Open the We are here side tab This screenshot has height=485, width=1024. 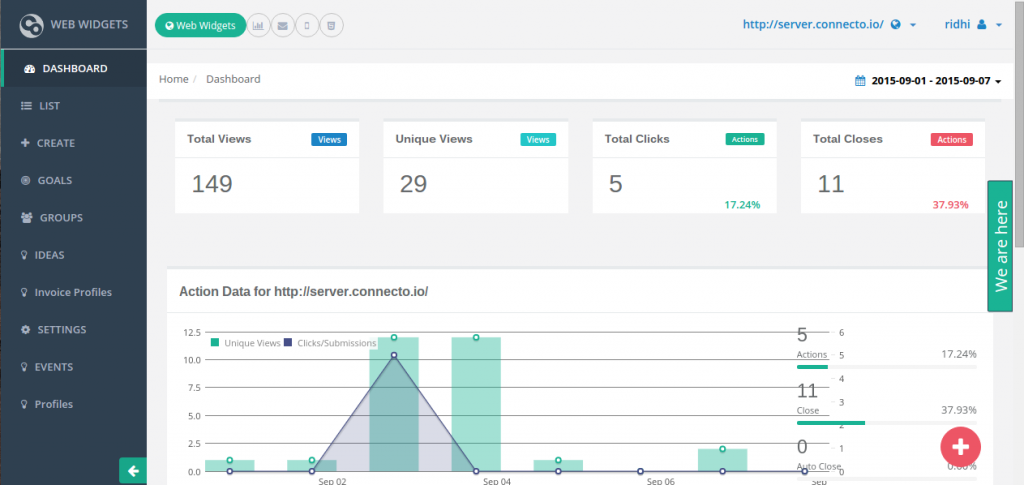point(1000,246)
